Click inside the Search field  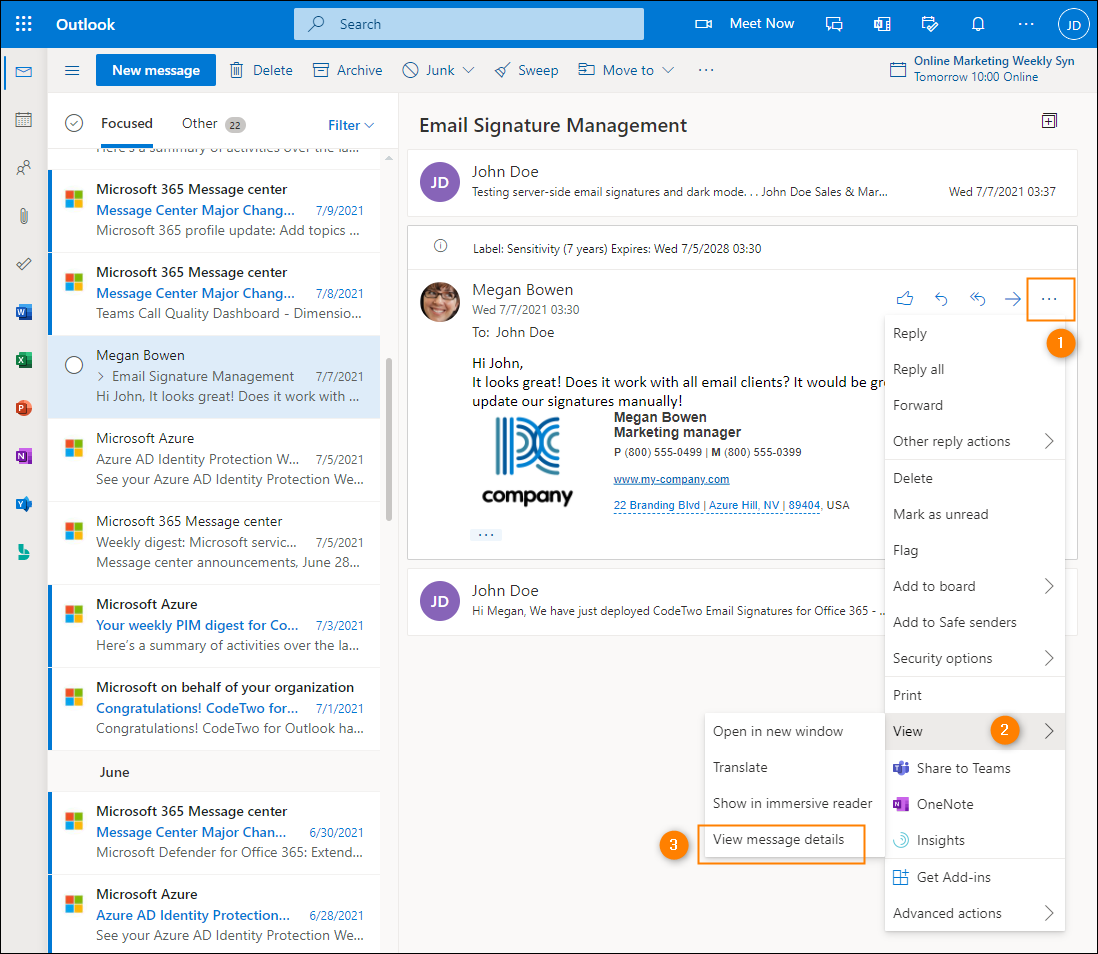468,23
